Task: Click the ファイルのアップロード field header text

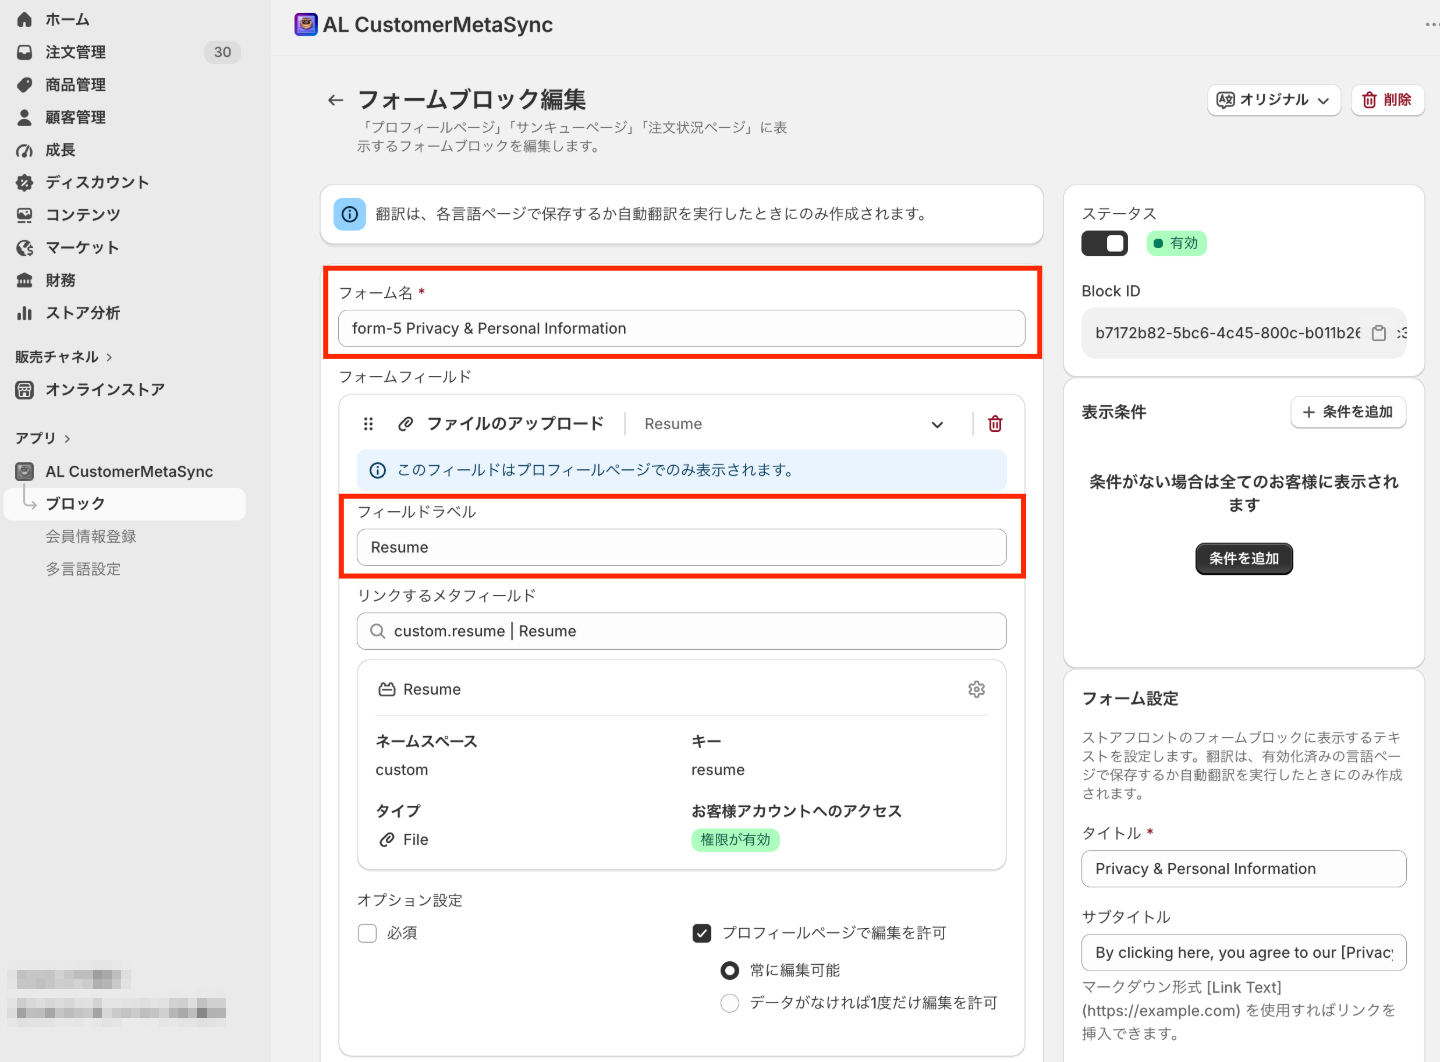Action: pyautogui.click(x=515, y=424)
